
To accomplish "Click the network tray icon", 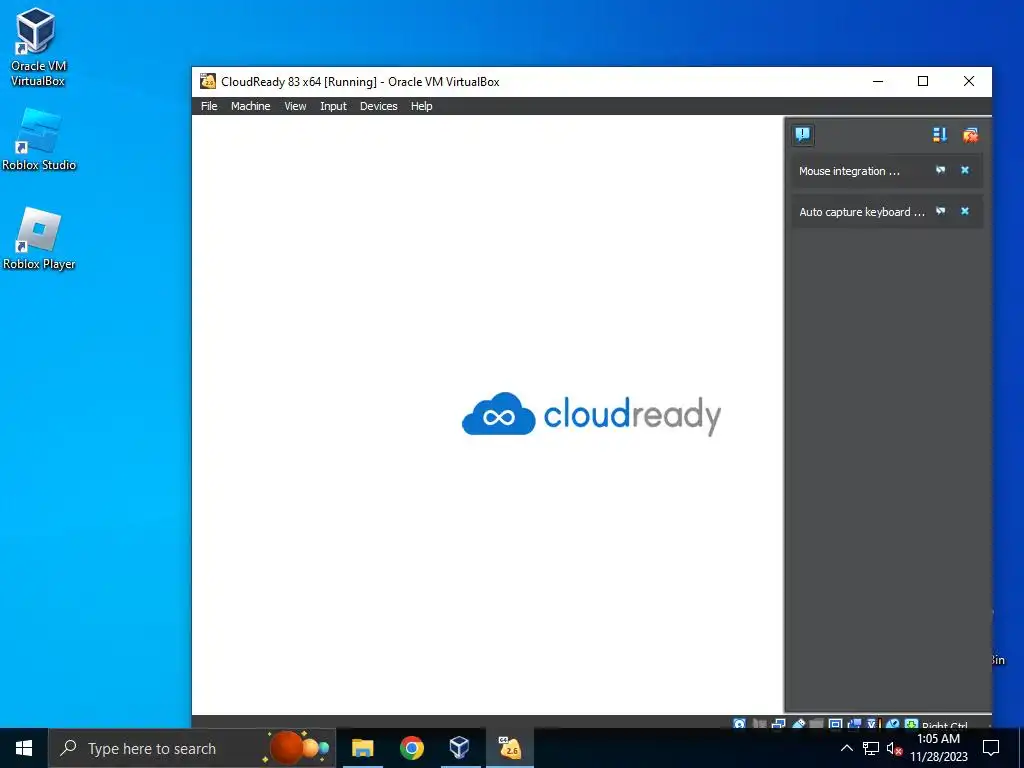I will [x=871, y=748].
